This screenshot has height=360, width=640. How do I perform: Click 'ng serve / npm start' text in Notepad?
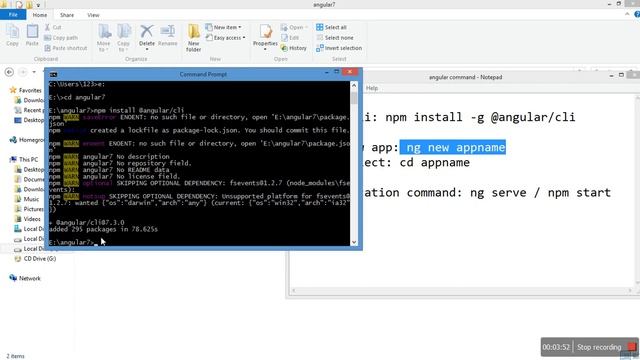[x=540, y=193]
